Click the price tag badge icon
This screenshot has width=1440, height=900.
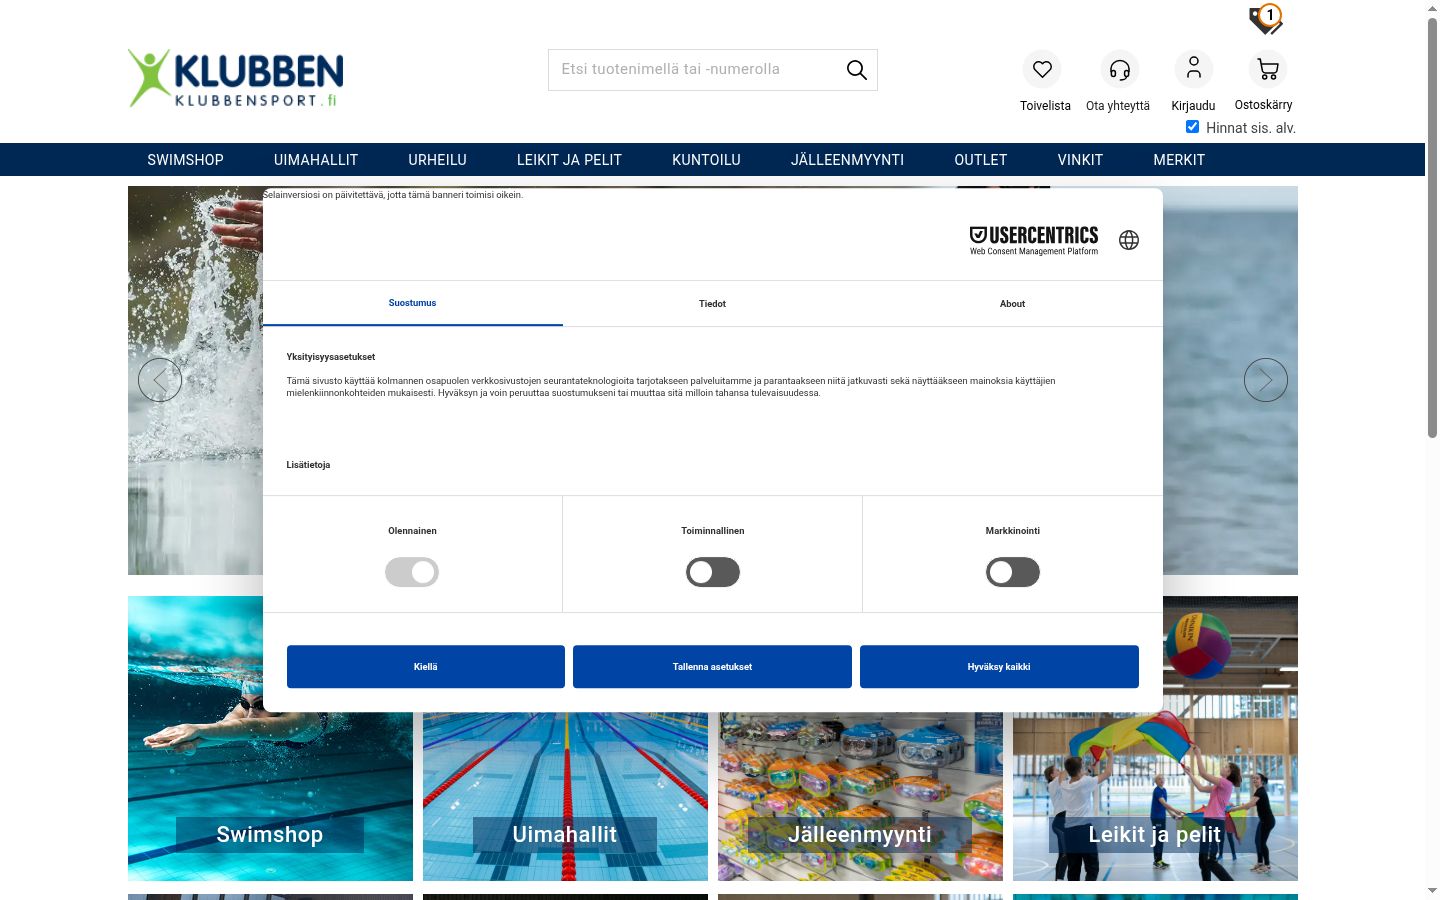pyautogui.click(x=1266, y=19)
